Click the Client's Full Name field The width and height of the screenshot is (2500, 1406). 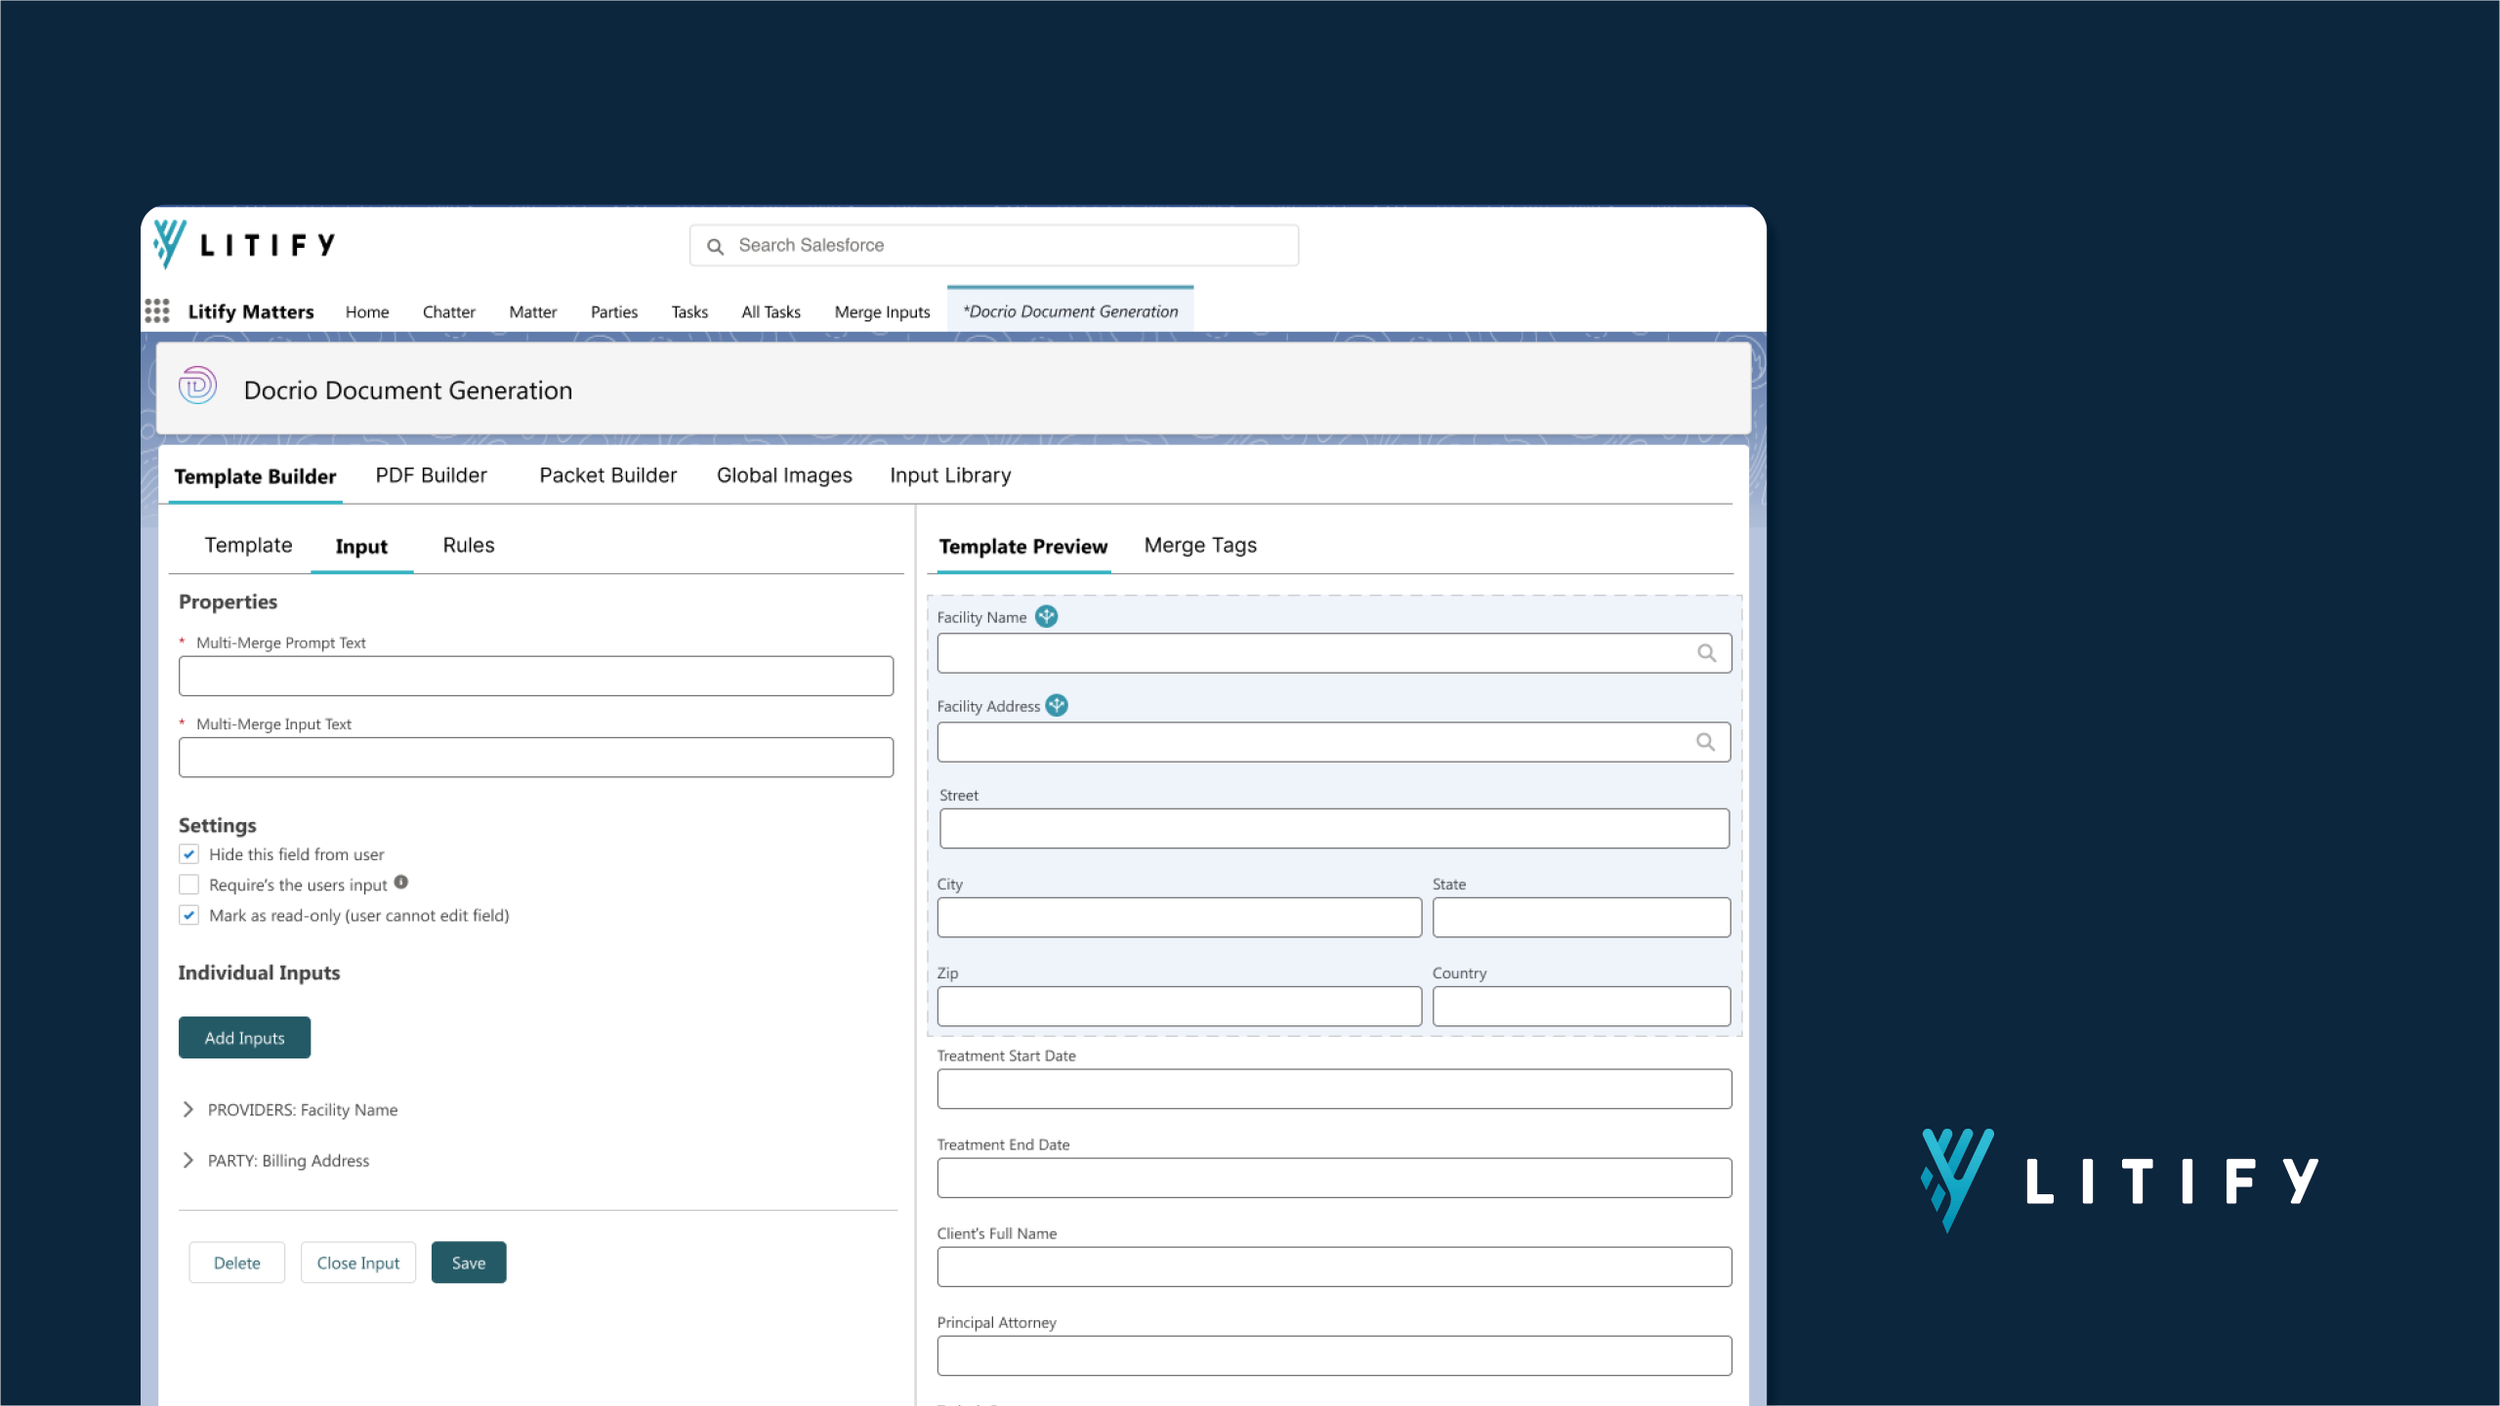pos(1334,1267)
